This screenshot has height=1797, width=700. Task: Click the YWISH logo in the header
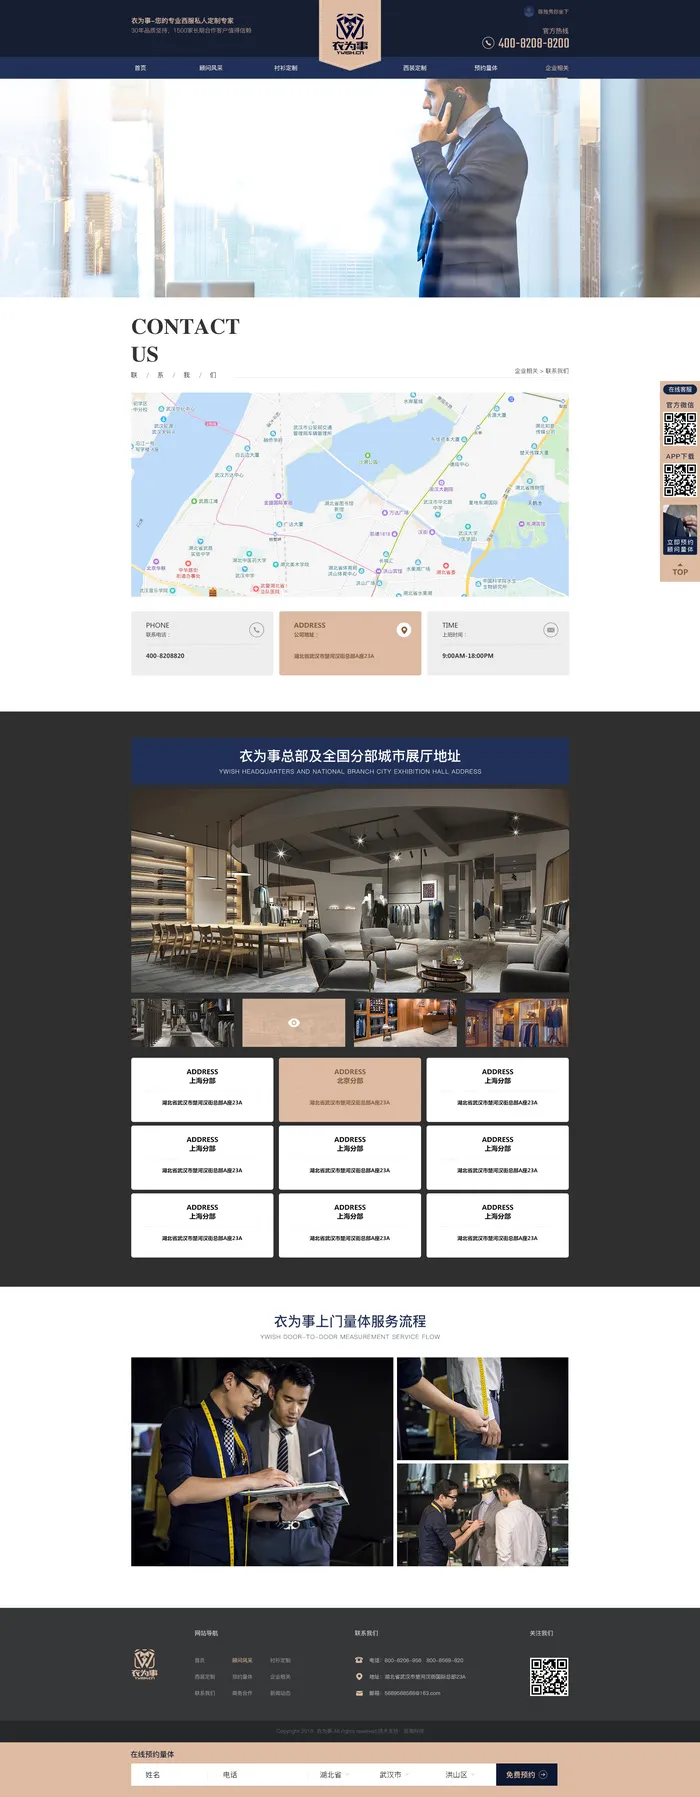(349, 32)
